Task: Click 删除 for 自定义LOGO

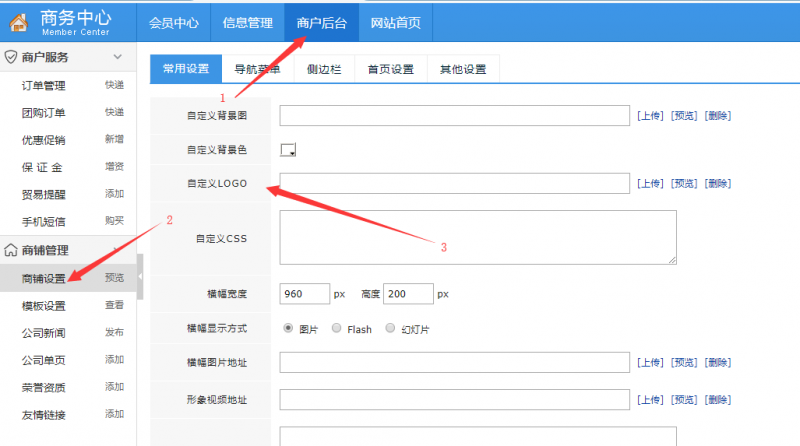Action: 718,183
